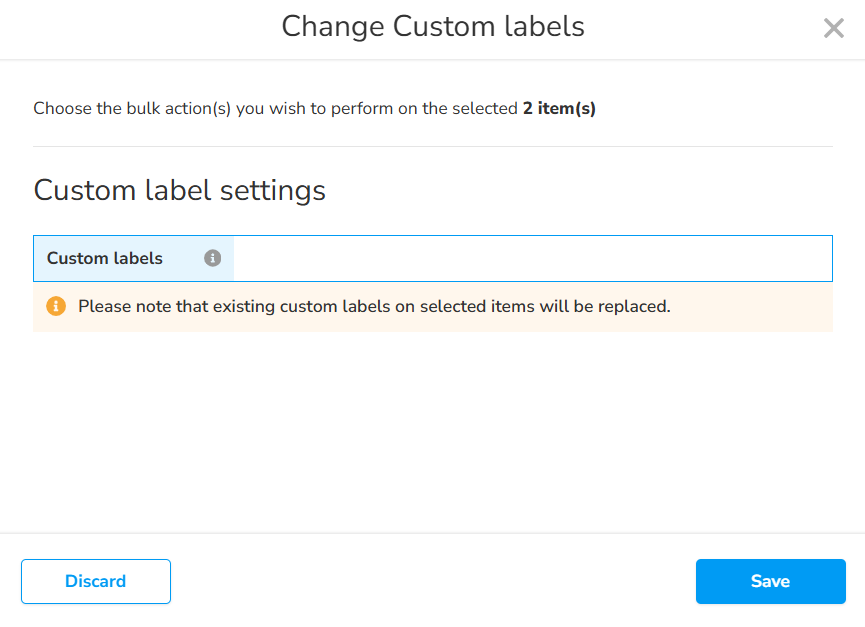Click the empty dialog body below the notice
Viewport: 865px width, 627px height.
pos(432,430)
